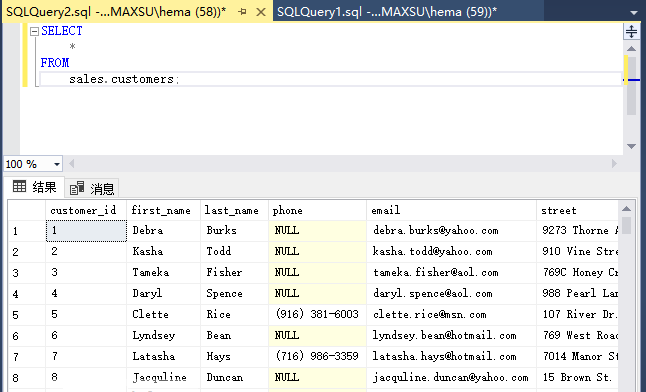Click the jacquline.duncan@yahoo.com email cell

pyautogui.click(x=452, y=378)
